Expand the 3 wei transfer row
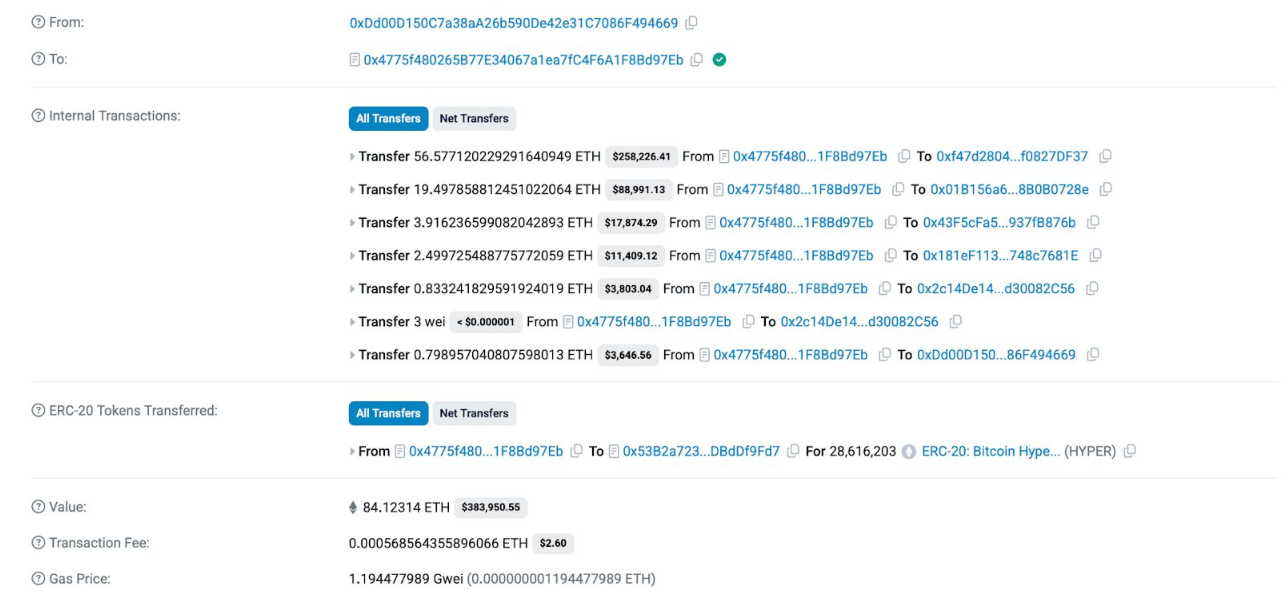The width and height of the screenshot is (1288, 592). 352,322
